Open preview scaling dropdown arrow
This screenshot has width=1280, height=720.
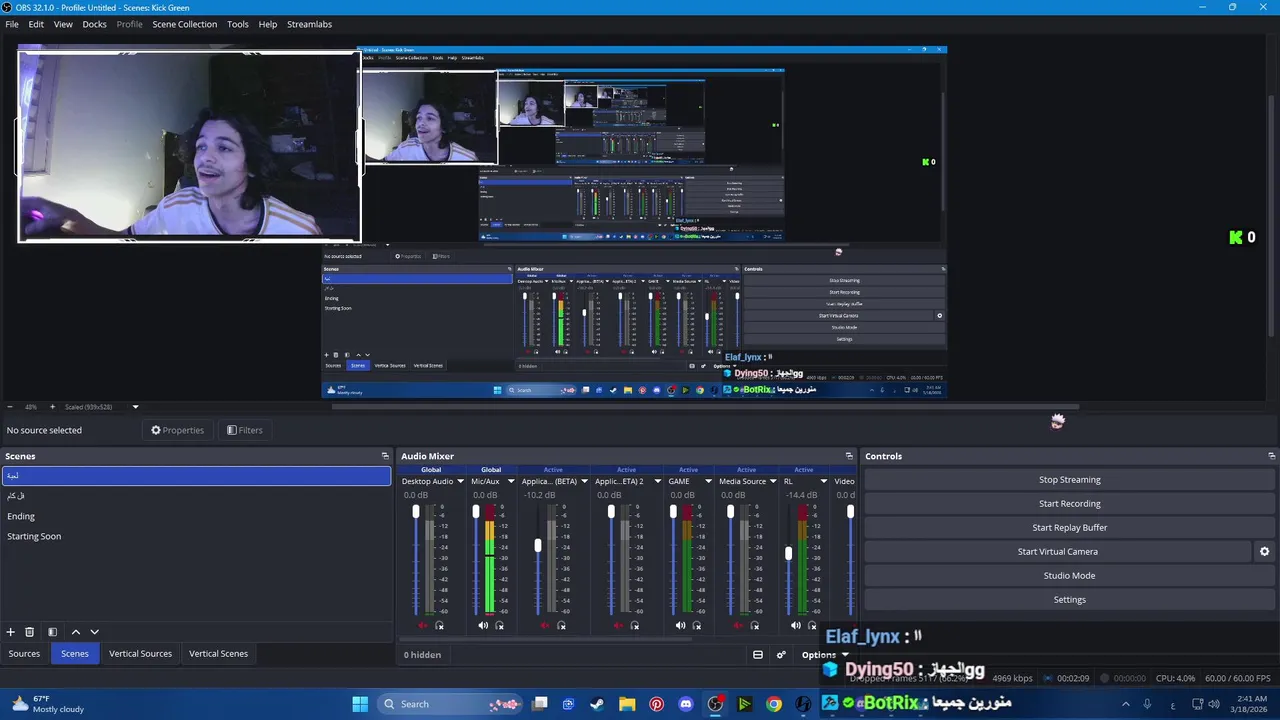pyautogui.click(x=135, y=407)
